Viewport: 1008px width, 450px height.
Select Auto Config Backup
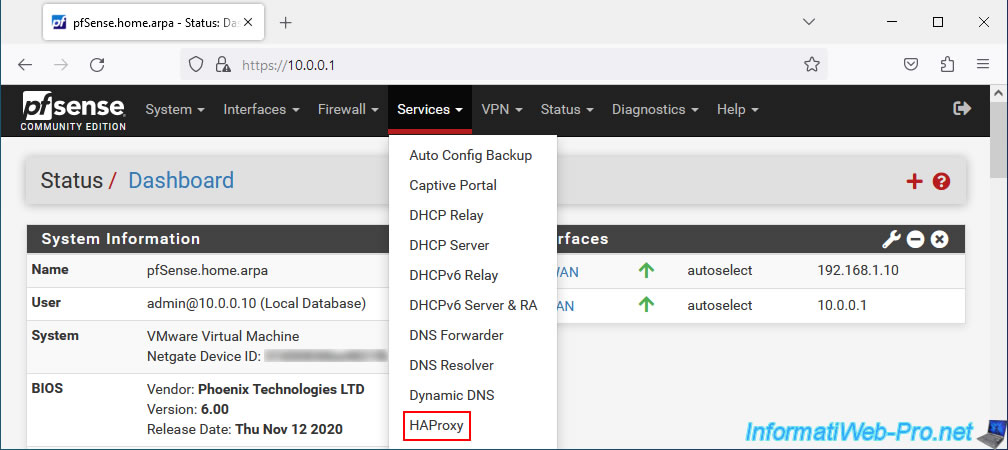click(471, 156)
